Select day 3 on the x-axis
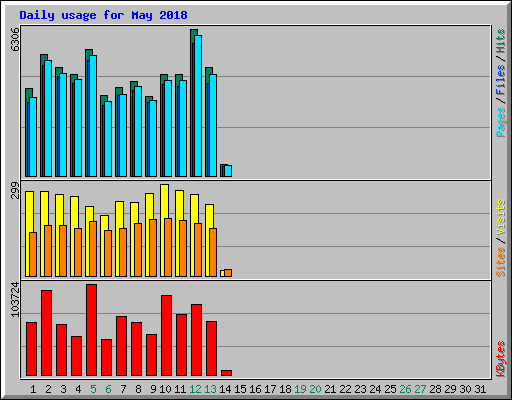 63,389
